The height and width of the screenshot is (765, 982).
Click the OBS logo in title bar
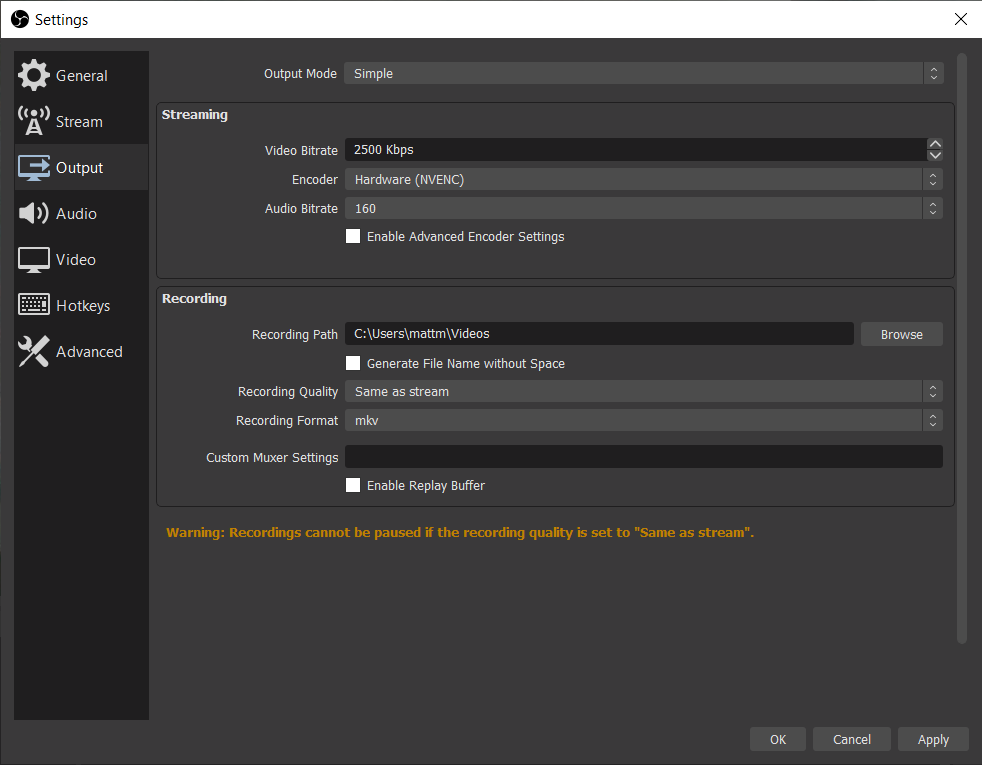(19, 19)
